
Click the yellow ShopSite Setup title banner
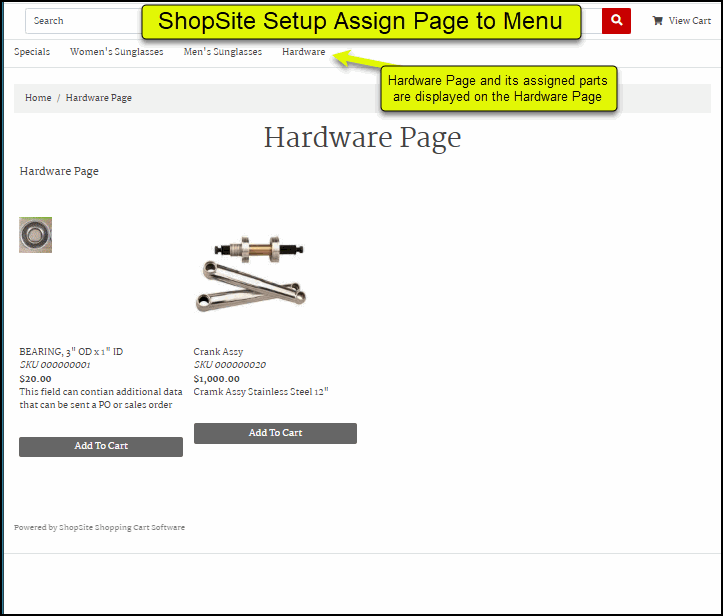coord(361,21)
